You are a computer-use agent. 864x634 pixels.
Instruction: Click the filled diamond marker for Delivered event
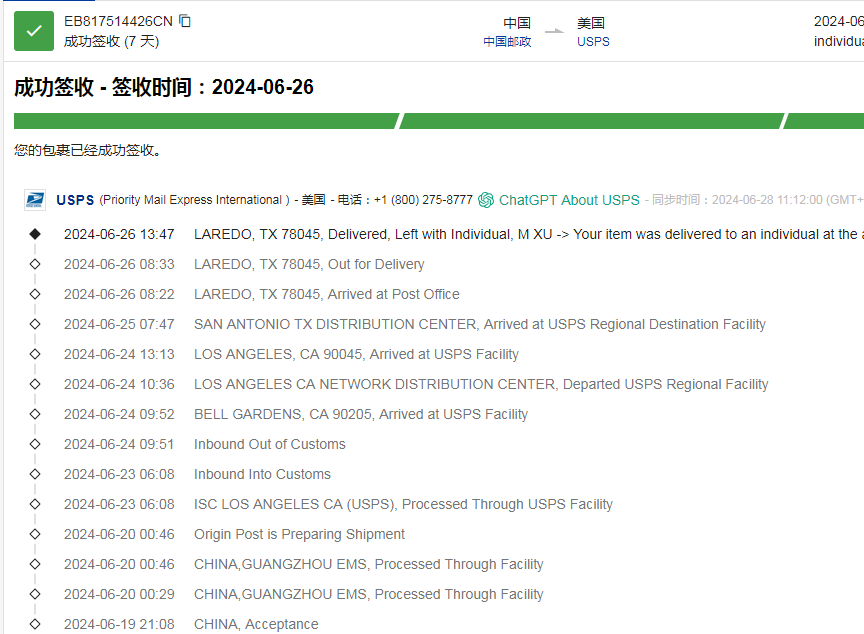tap(35, 234)
